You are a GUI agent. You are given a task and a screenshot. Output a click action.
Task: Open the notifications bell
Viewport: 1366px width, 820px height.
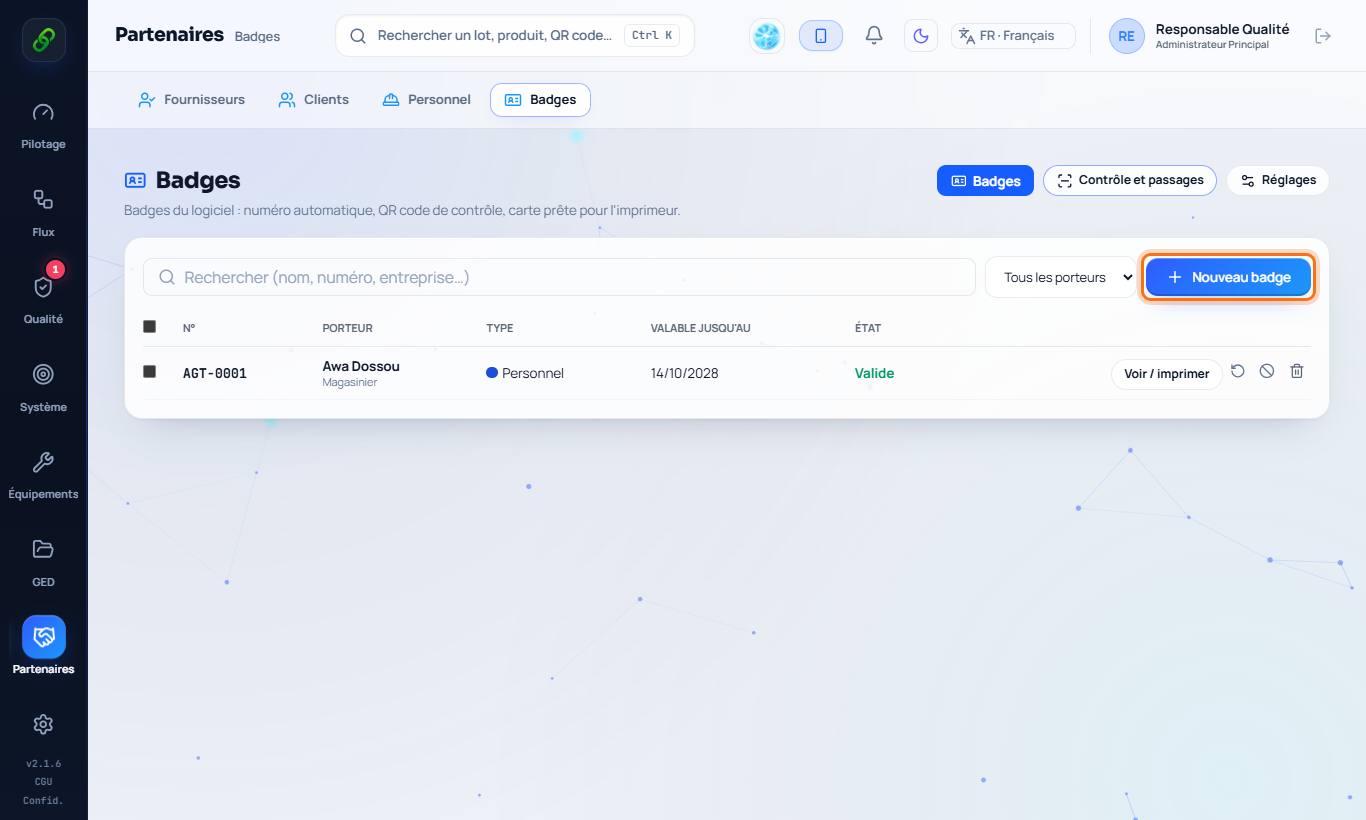click(874, 36)
